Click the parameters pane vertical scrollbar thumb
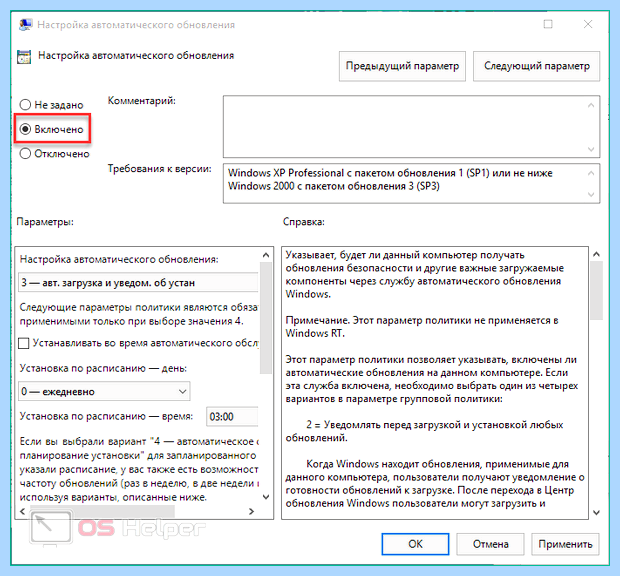Screen dimensions: 620x576 point(266,317)
